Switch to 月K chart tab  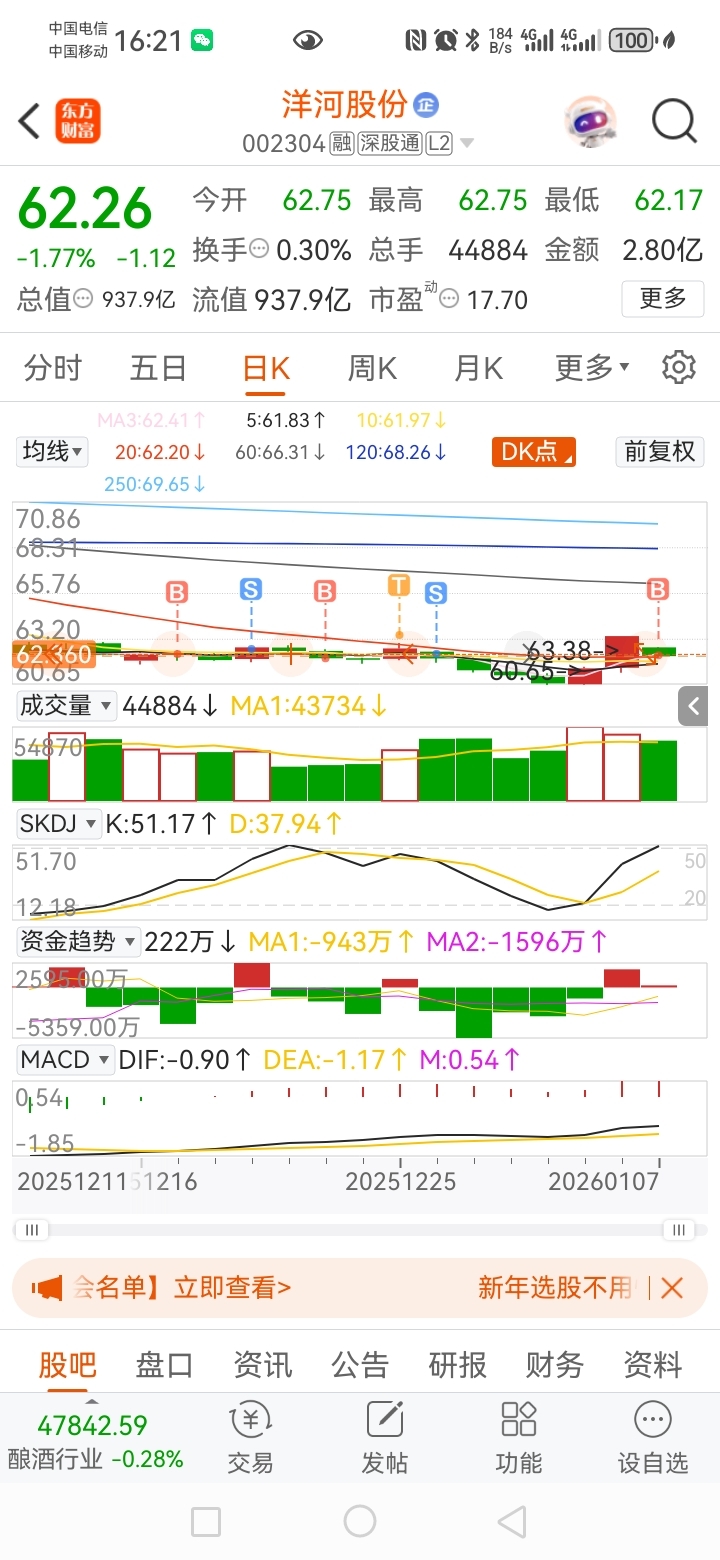478,368
